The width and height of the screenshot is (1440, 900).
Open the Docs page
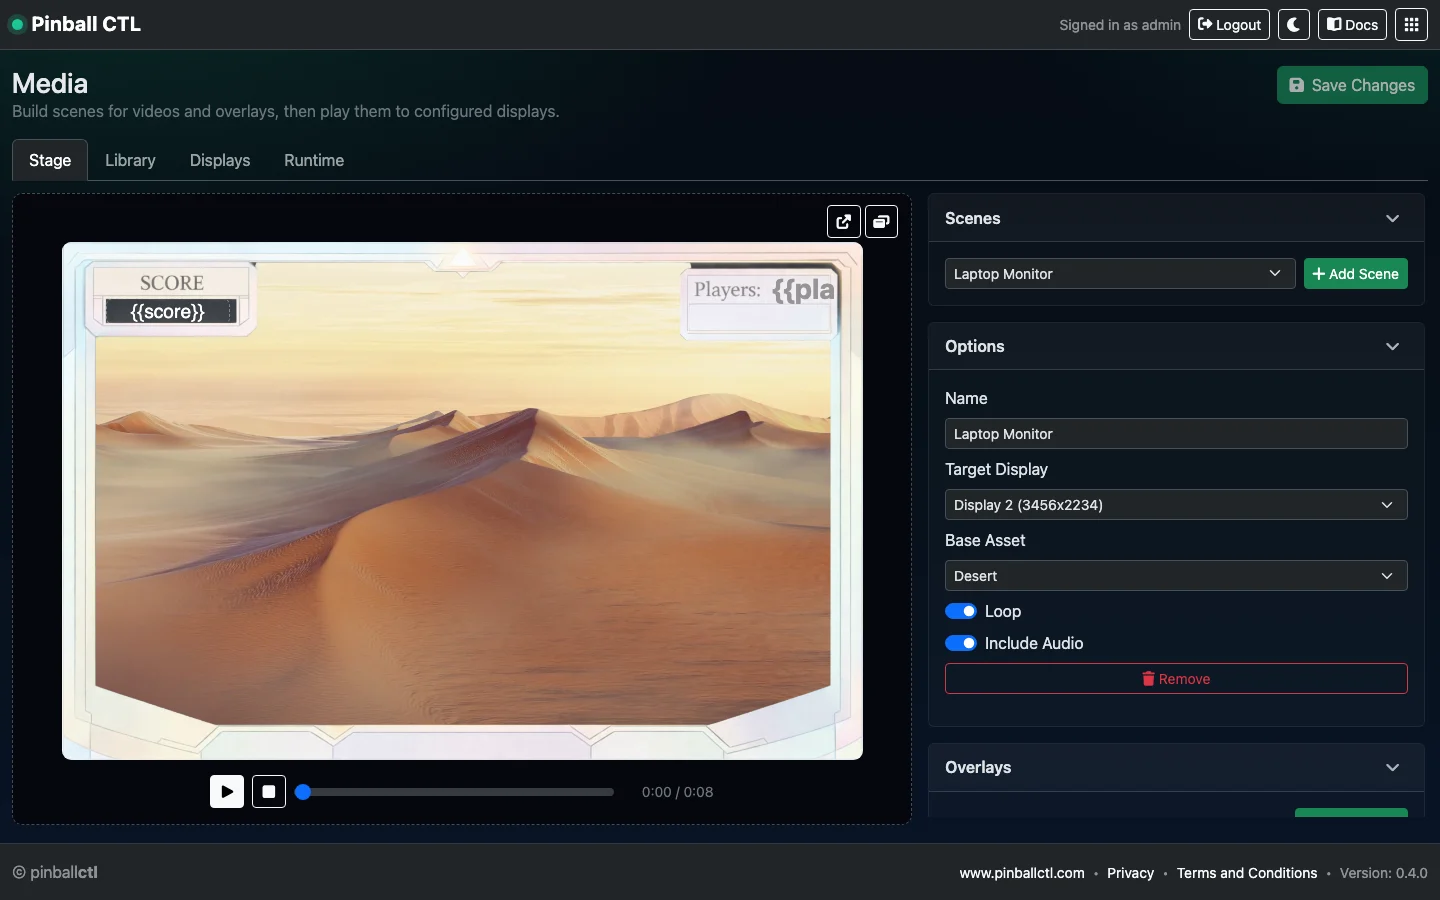coord(1352,25)
